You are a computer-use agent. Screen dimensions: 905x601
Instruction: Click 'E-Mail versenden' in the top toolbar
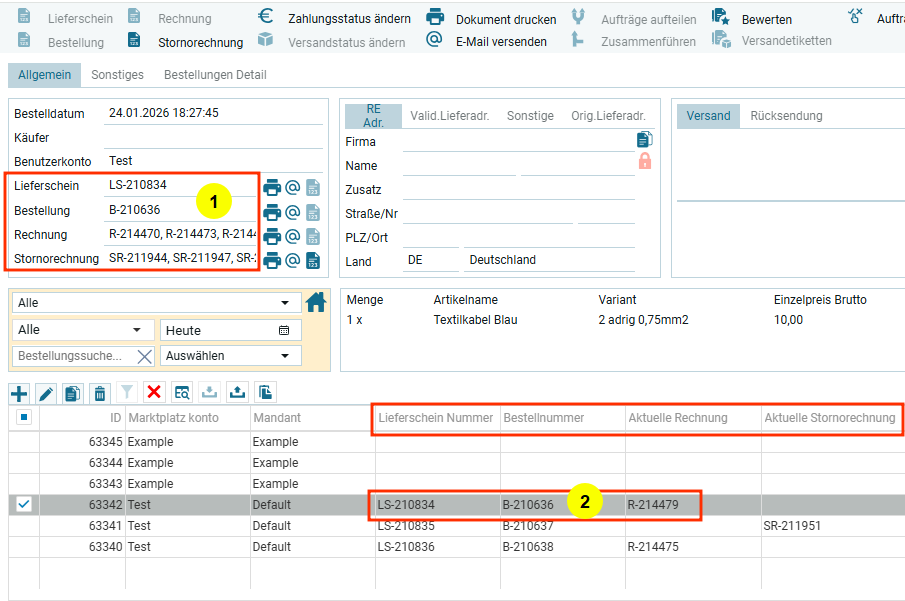(501, 42)
